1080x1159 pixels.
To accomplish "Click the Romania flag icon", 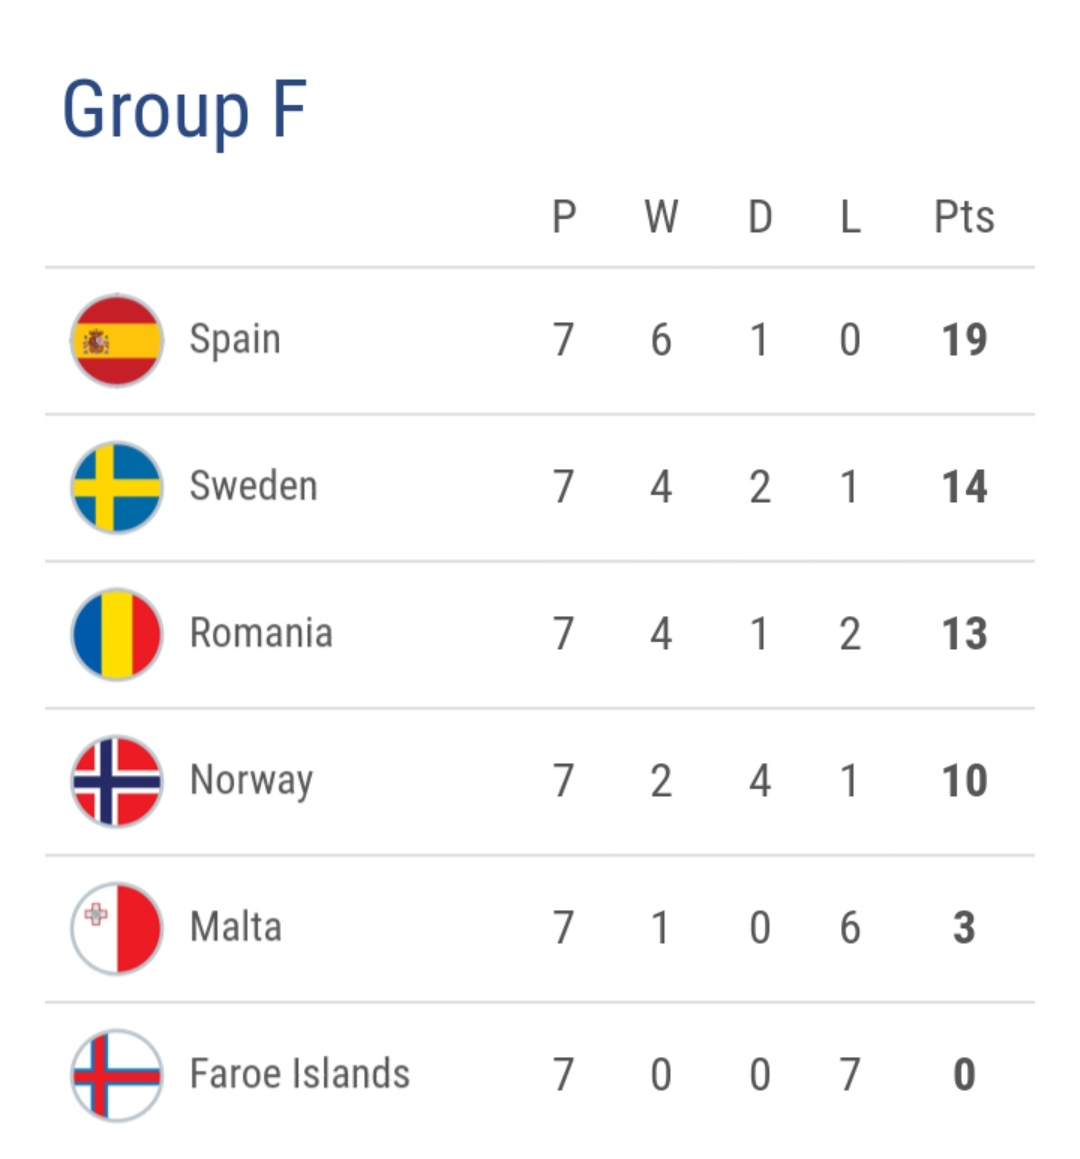I will tap(116, 634).
